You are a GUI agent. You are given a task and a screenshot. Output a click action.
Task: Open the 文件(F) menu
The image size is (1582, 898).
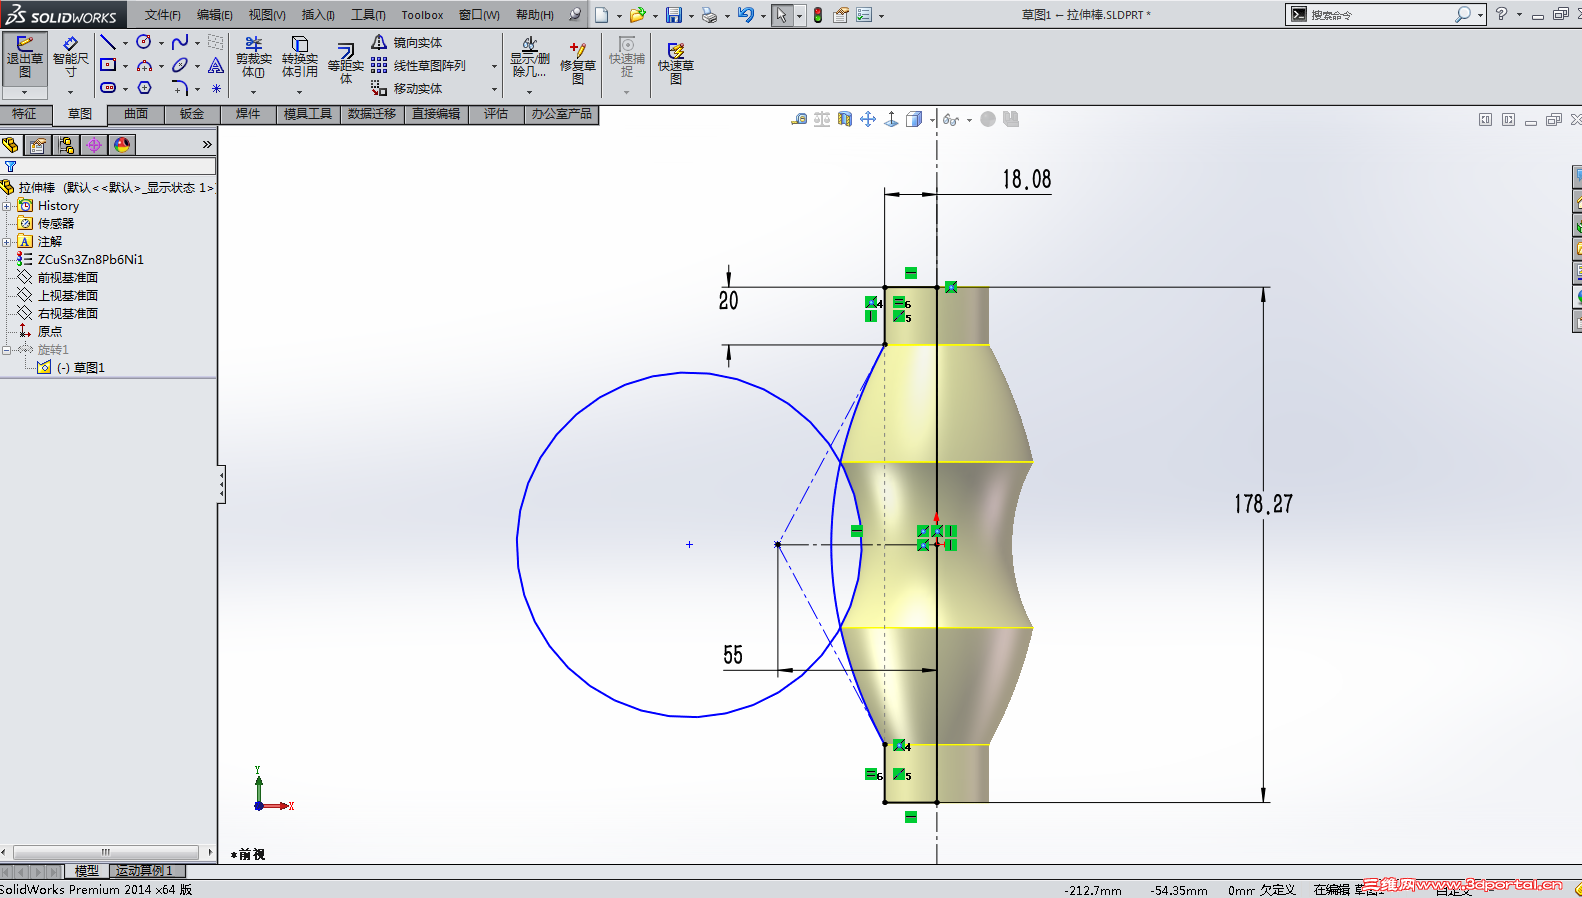163,15
